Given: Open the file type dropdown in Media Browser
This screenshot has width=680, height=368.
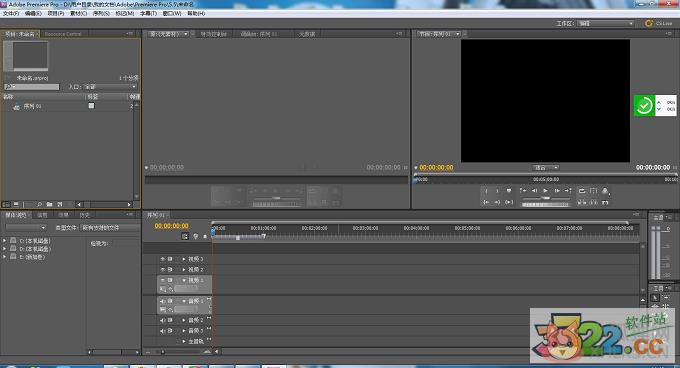Looking at the screenshot, I should 110,228.
